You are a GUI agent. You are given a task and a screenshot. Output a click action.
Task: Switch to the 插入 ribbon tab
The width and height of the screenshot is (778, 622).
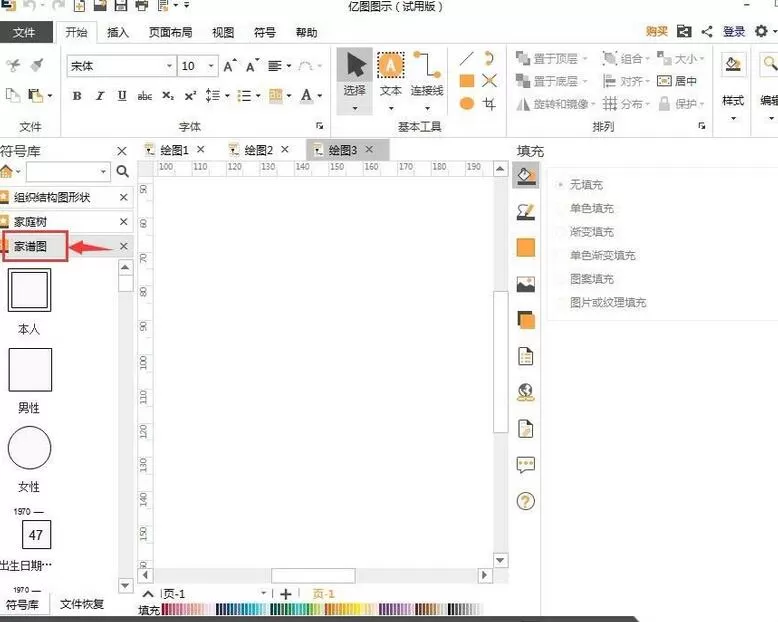(118, 32)
